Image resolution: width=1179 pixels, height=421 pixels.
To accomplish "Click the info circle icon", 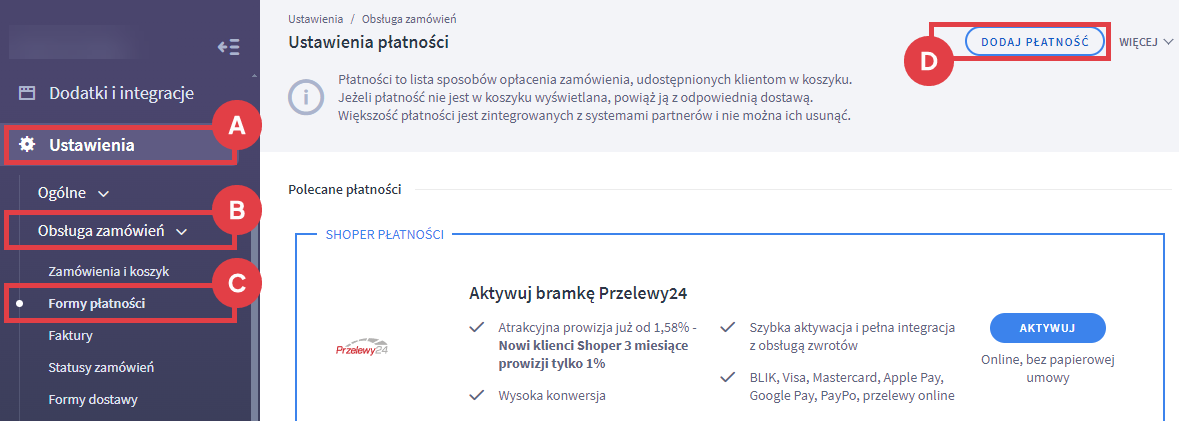I will tap(306, 97).
